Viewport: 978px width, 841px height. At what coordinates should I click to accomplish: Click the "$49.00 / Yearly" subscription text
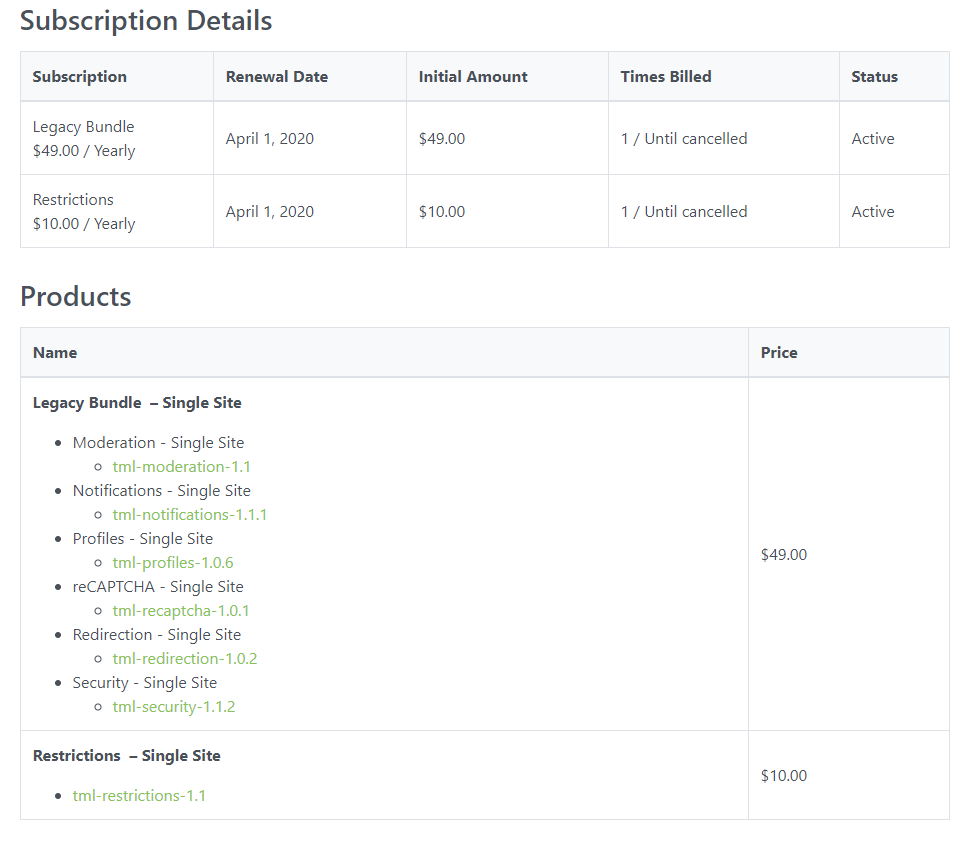pyautogui.click(x=84, y=151)
